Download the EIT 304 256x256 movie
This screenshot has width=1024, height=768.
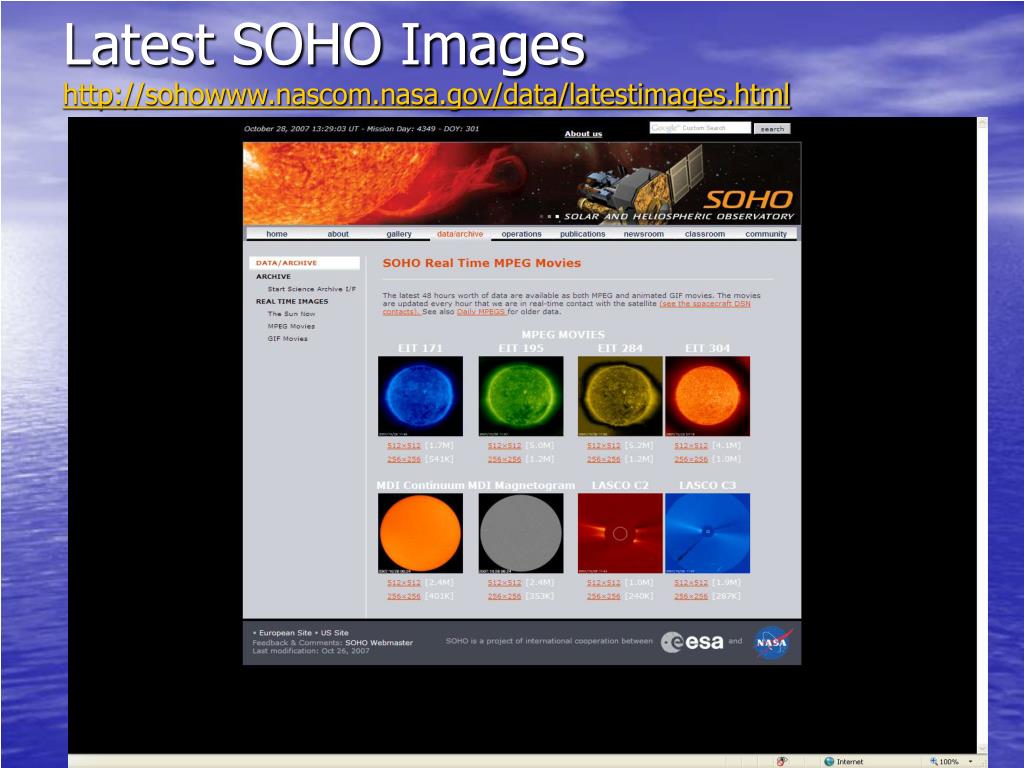691,459
